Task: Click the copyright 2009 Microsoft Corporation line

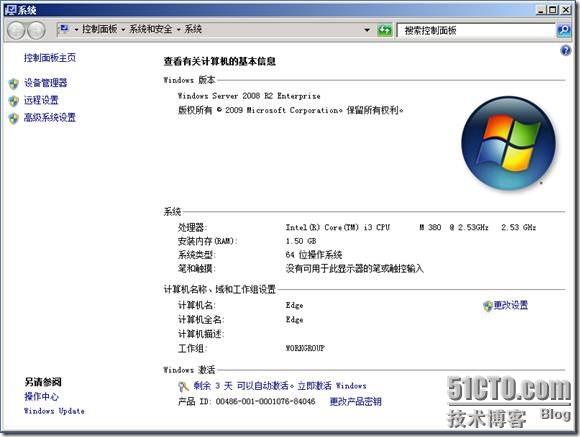Action: [x=290, y=110]
